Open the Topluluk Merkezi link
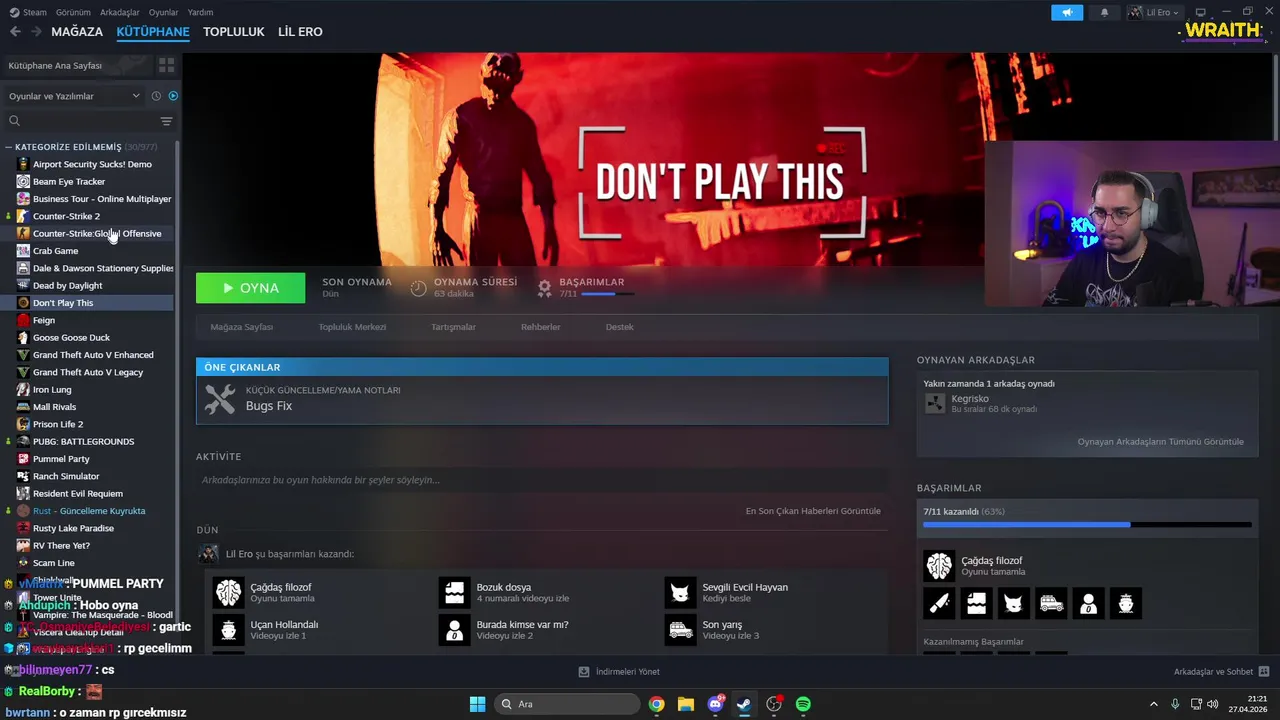1280x720 pixels. (x=352, y=327)
